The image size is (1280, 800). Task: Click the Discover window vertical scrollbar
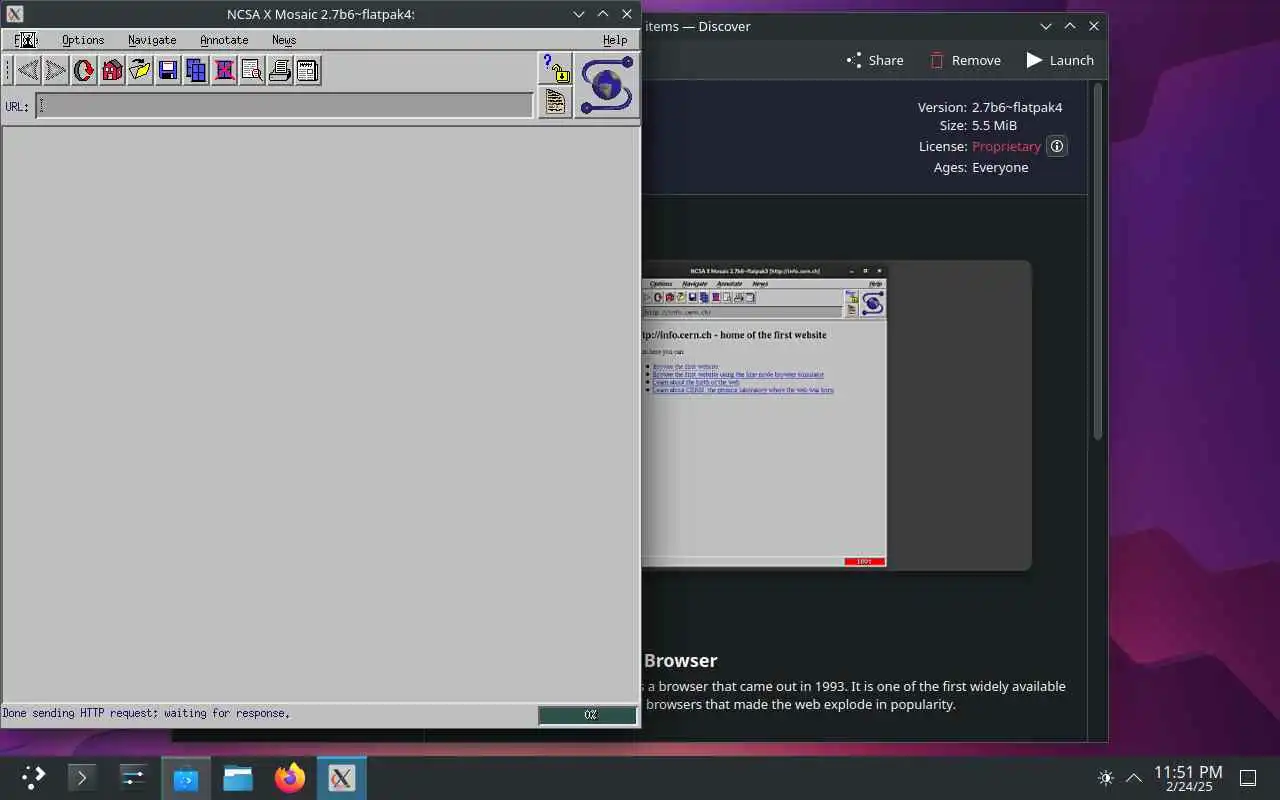1097,260
